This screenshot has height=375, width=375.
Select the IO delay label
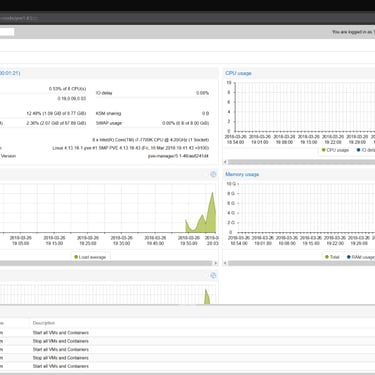click(104, 93)
